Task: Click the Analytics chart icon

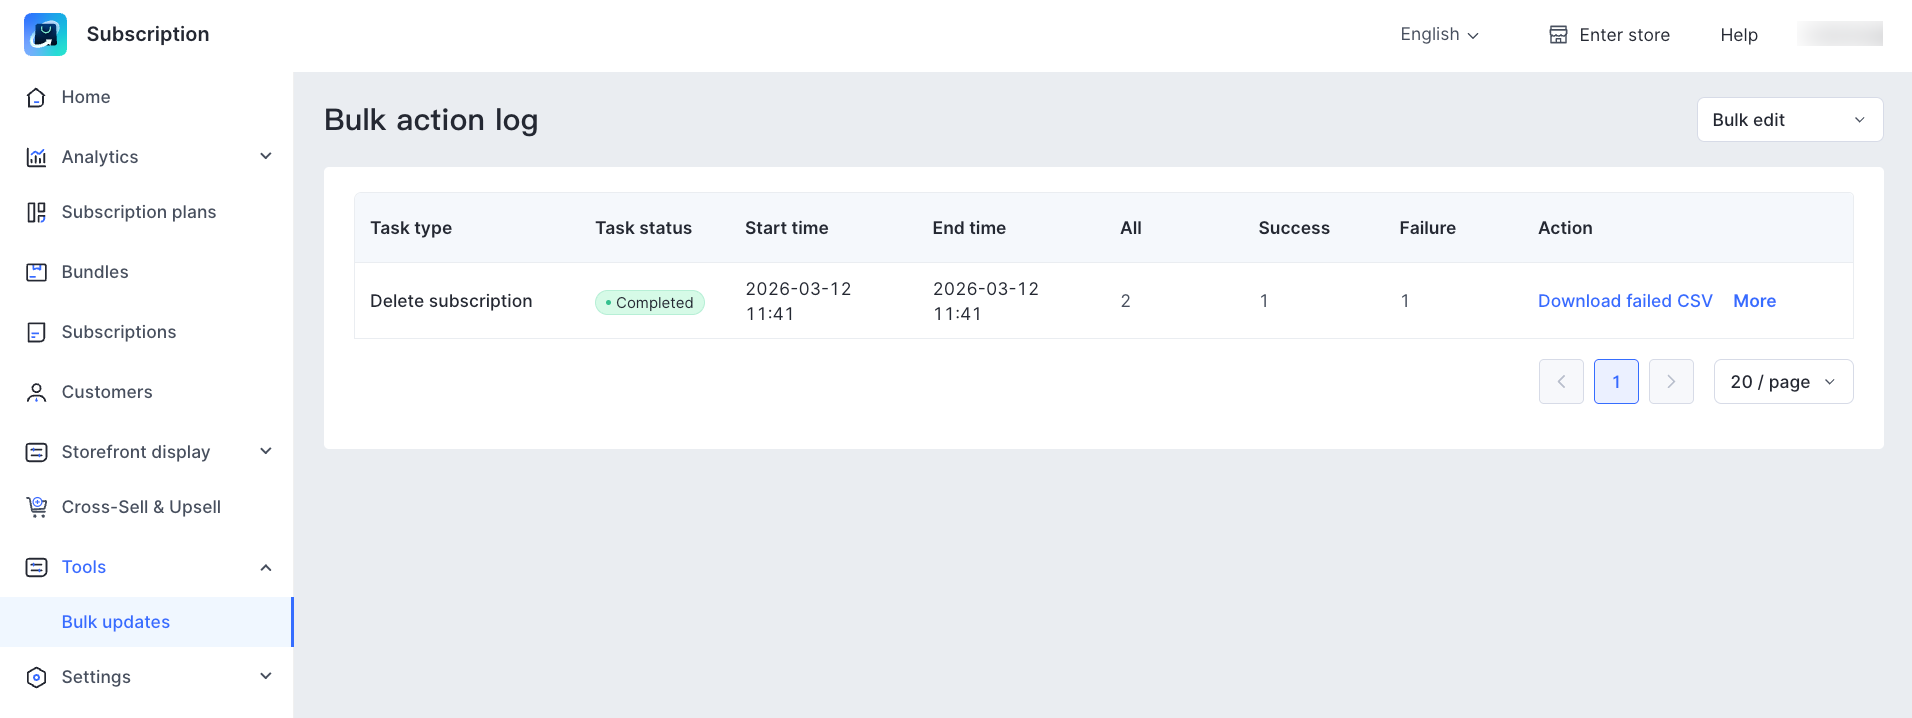Action: pos(36,157)
